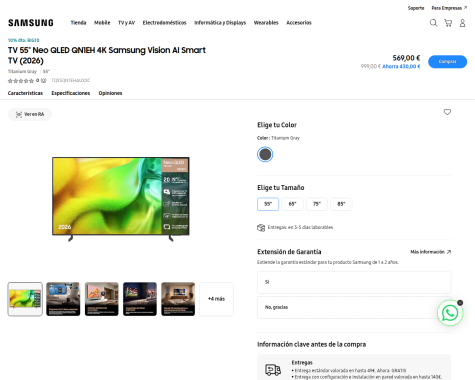Click the main TV product image

coord(121,199)
